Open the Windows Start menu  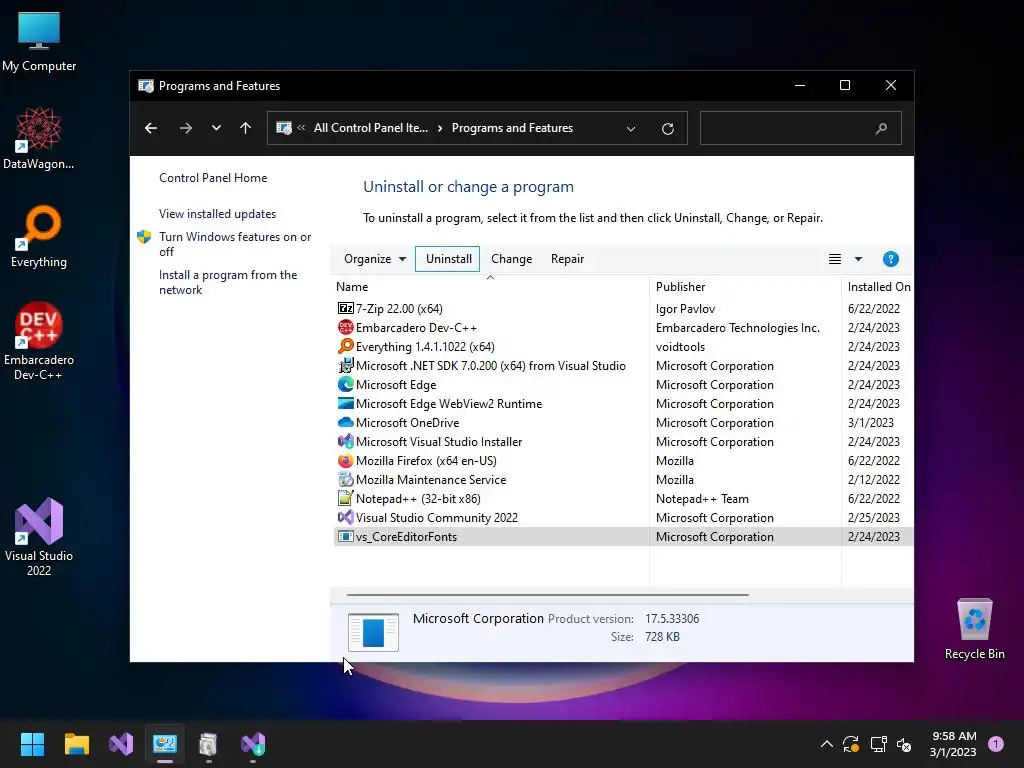pos(32,744)
